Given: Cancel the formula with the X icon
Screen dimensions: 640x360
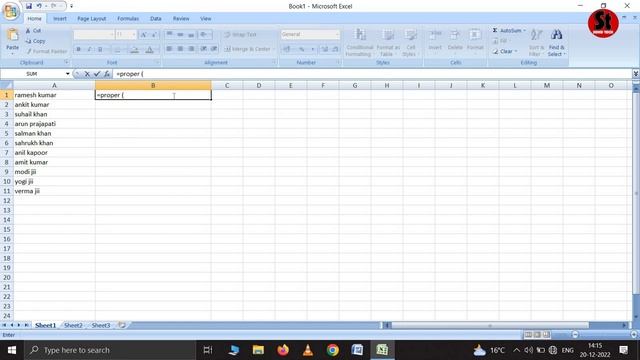Looking at the screenshot, I should point(87,74).
